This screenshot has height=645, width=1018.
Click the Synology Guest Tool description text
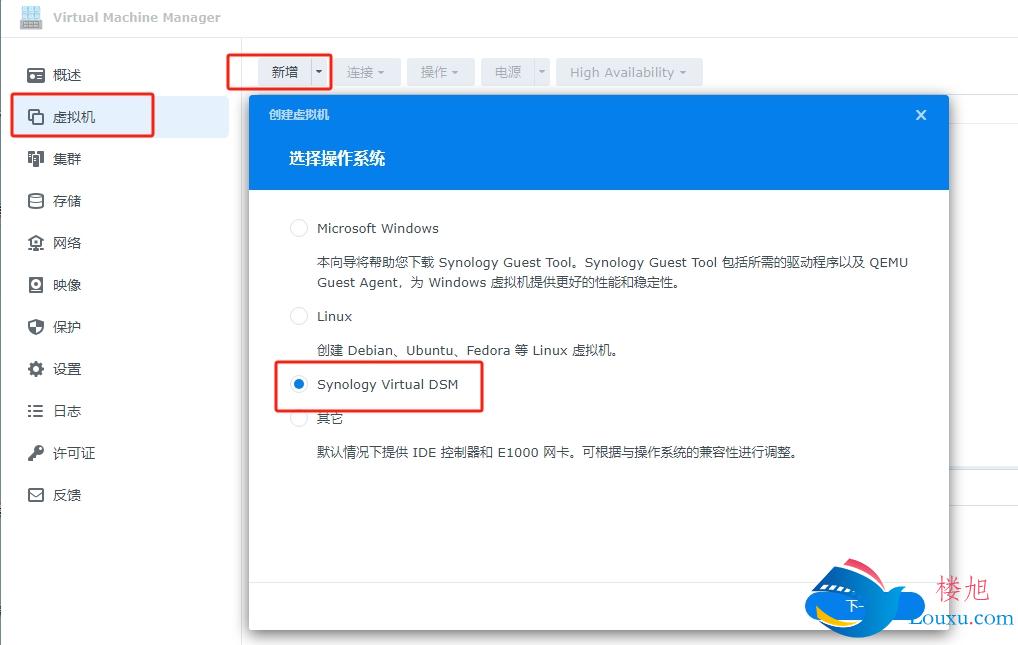[x=612, y=272]
